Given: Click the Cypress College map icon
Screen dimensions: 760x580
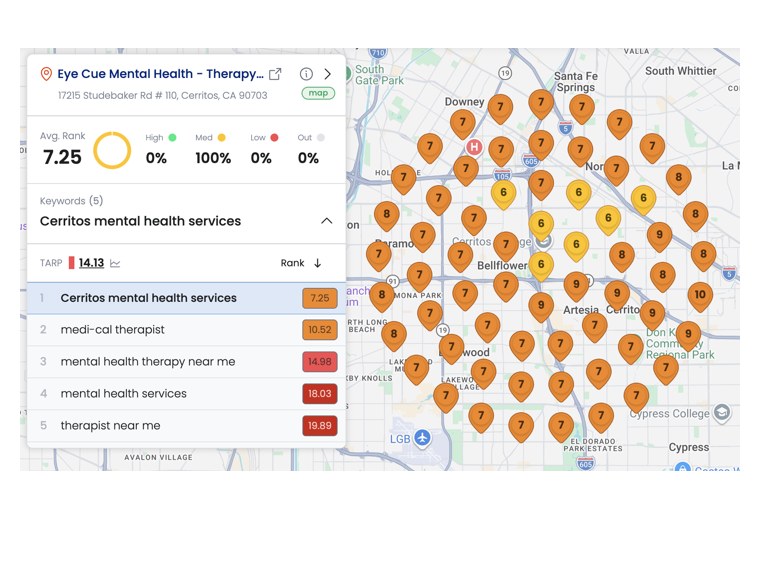Looking at the screenshot, I should (x=722, y=413).
